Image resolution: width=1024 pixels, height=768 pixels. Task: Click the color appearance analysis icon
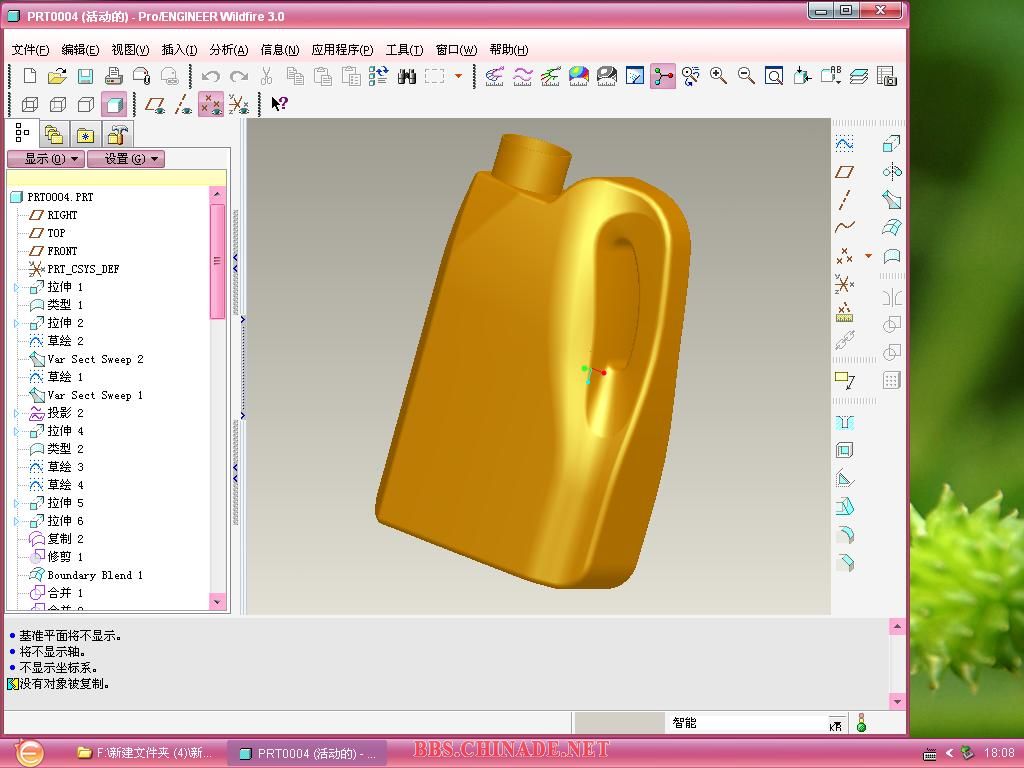[x=579, y=76]
